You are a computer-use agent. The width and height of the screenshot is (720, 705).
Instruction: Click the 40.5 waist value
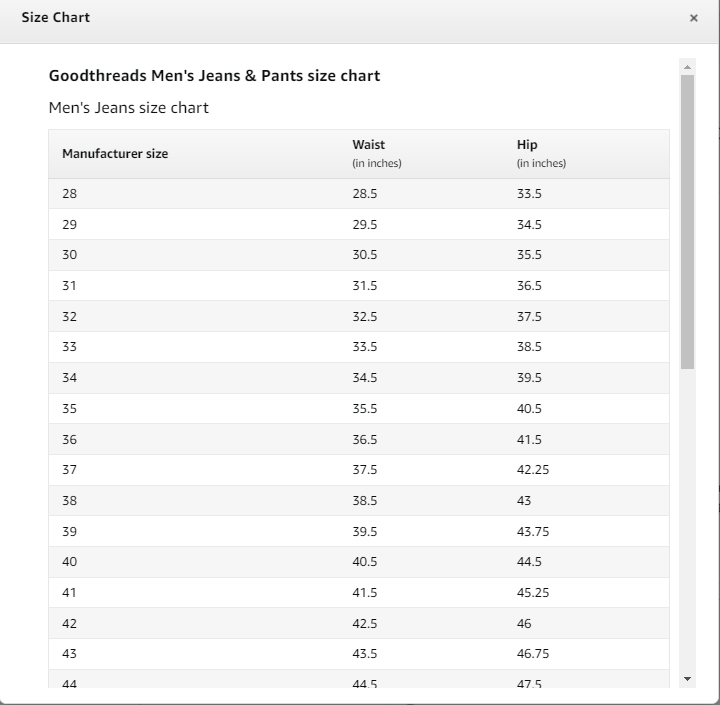click(x=364, y=562)
